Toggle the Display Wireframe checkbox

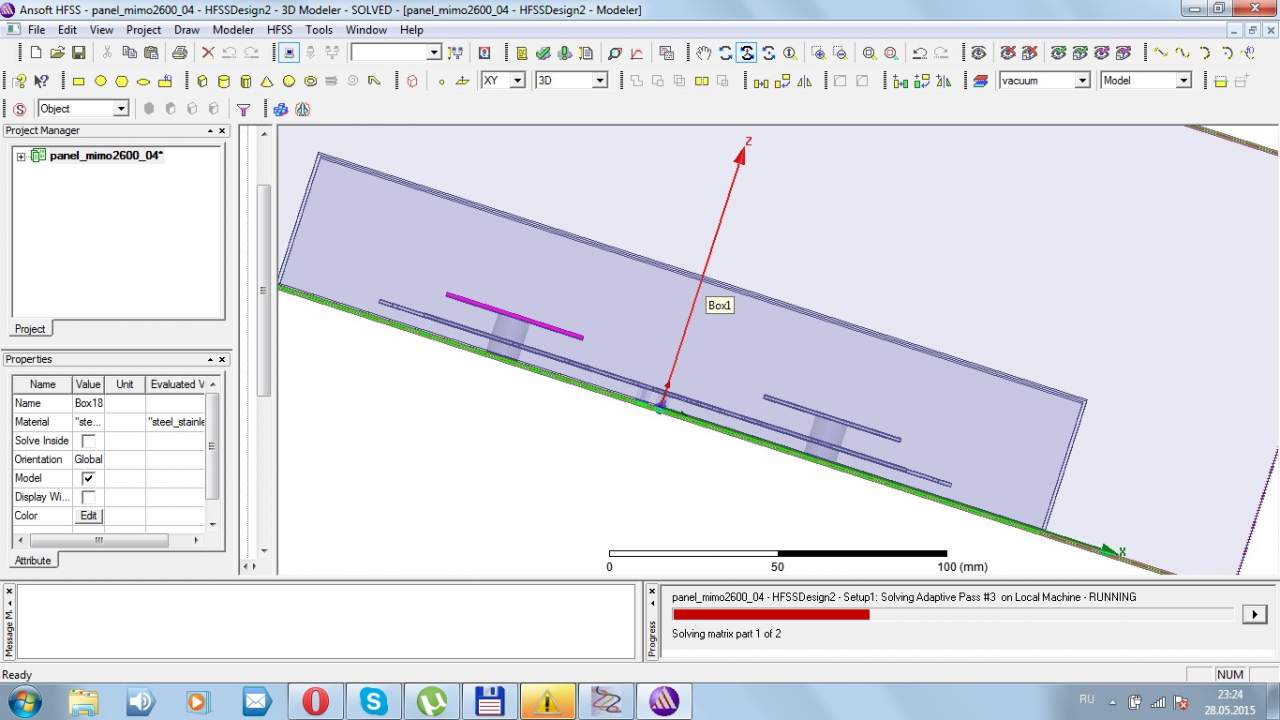(88, 497)
